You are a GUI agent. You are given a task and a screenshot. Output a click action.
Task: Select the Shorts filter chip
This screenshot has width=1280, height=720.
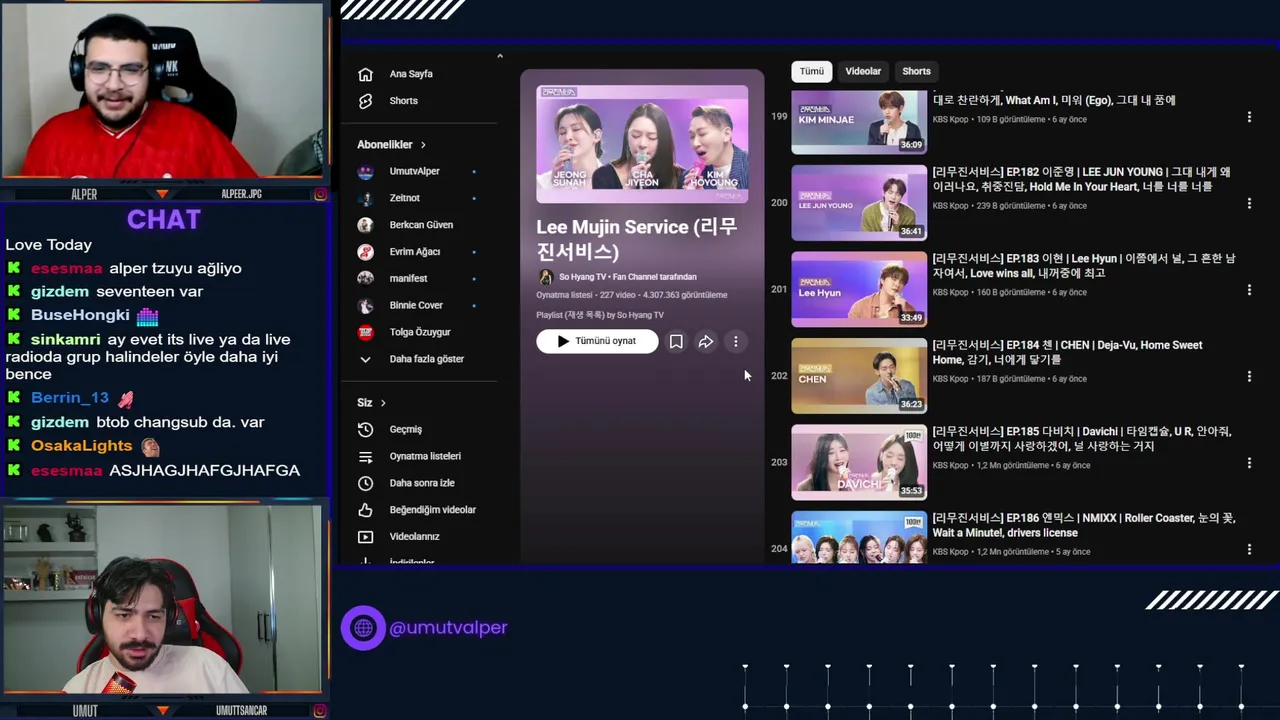(x=916, y=71)
